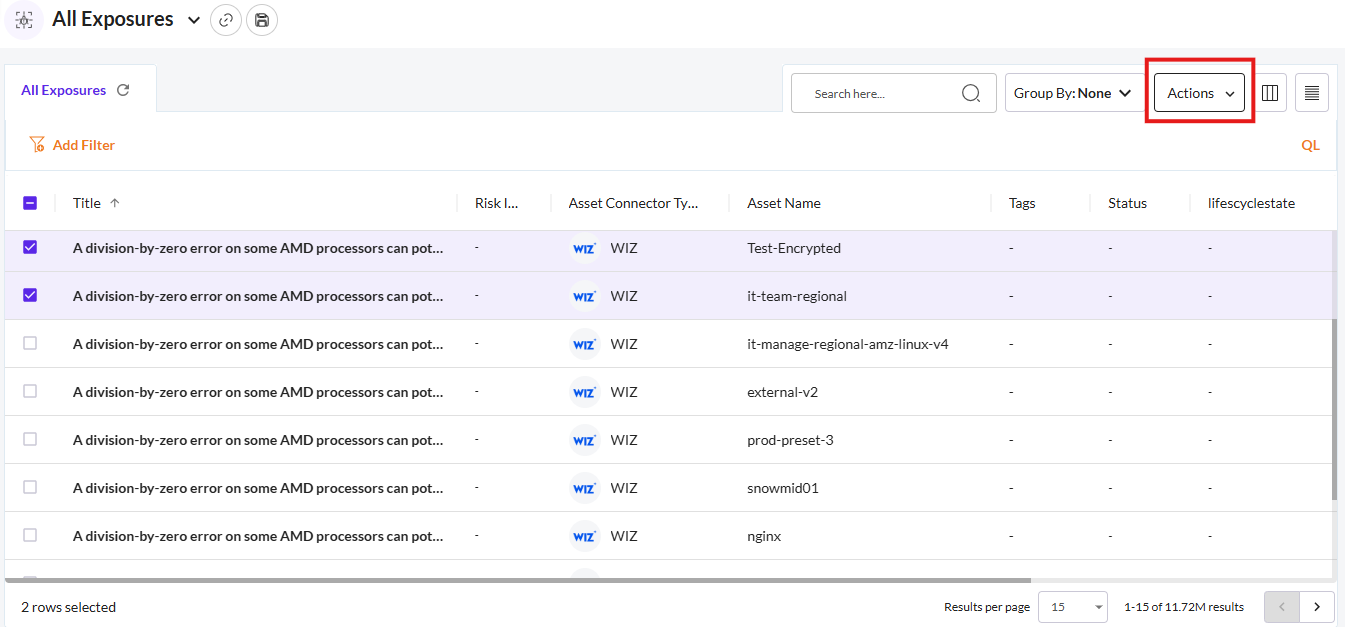Screen dimensions: 1345x627
Task: Check the external-v2 row checkbox
Action: point(30,391)
